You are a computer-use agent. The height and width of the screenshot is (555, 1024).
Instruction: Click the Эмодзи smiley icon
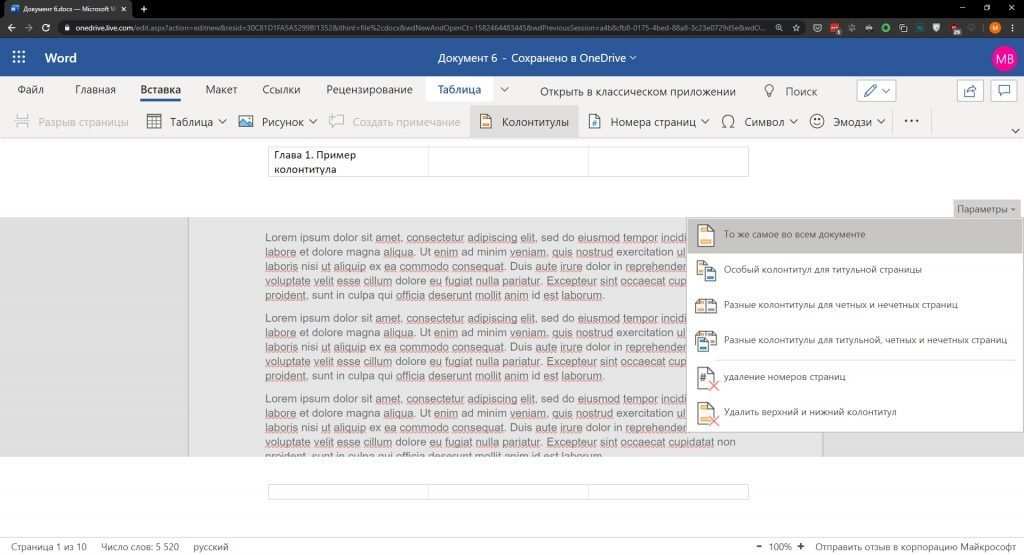[816, 121]
